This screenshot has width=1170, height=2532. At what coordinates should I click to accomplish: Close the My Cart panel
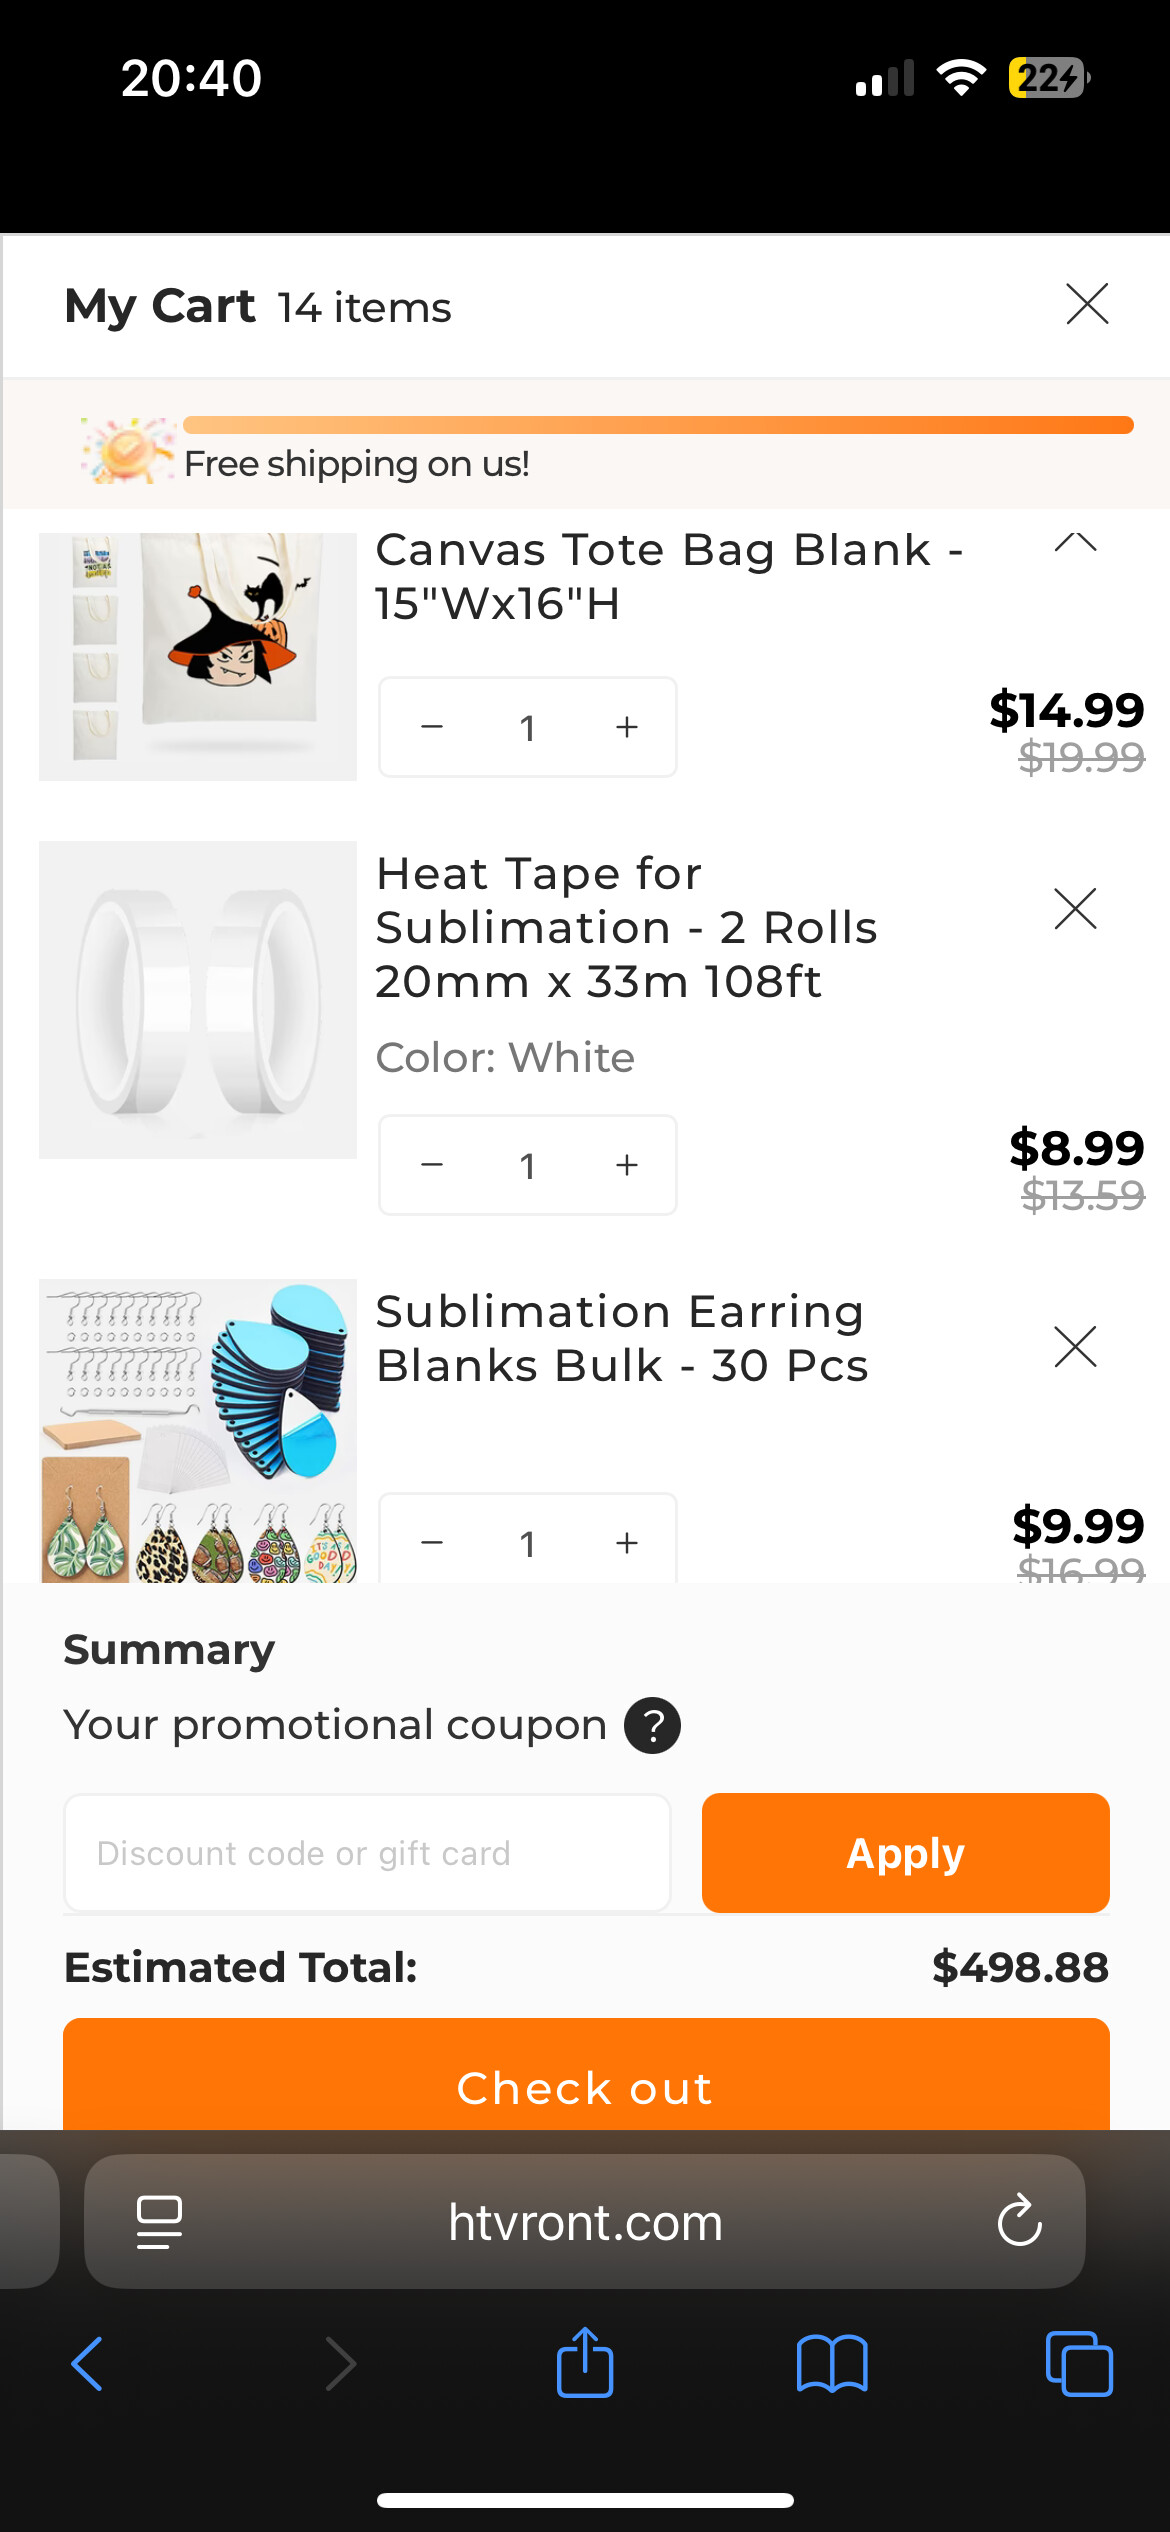tap(1087, 304)
